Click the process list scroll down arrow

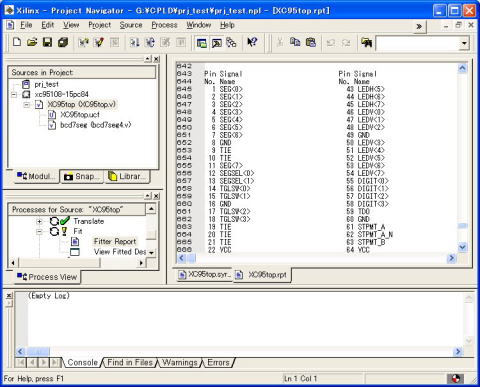click(151, 252)
